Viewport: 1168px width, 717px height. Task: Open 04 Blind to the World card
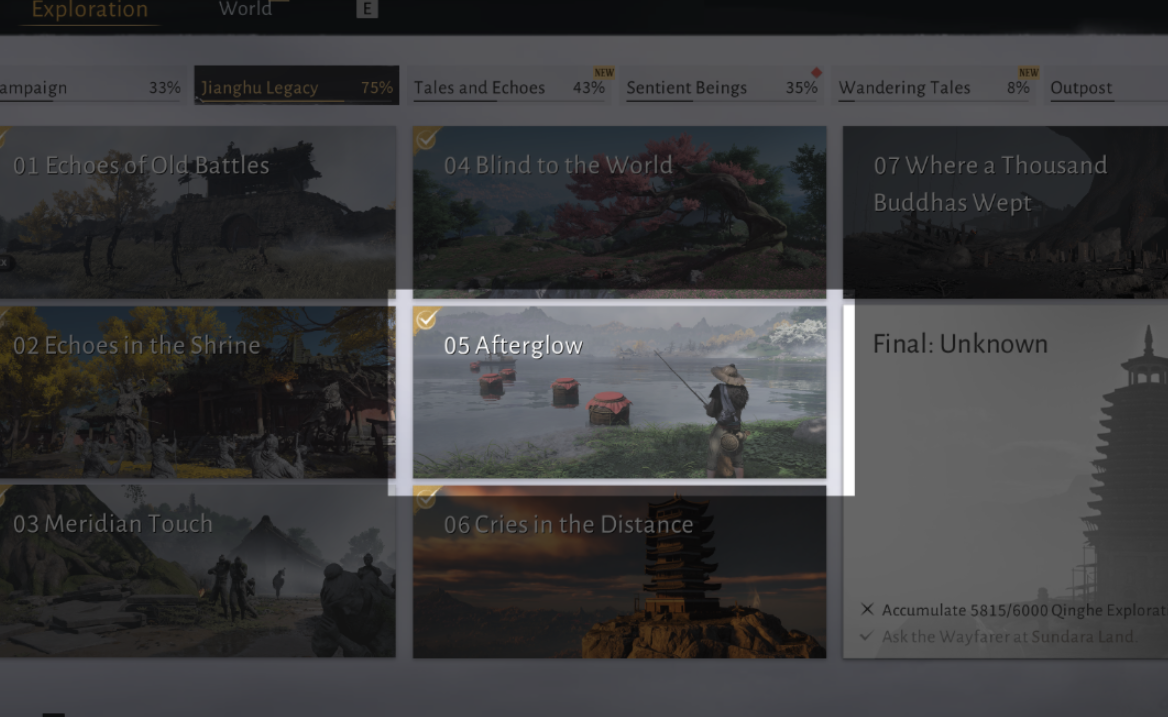pyautogui.click(x=620, y=212)
